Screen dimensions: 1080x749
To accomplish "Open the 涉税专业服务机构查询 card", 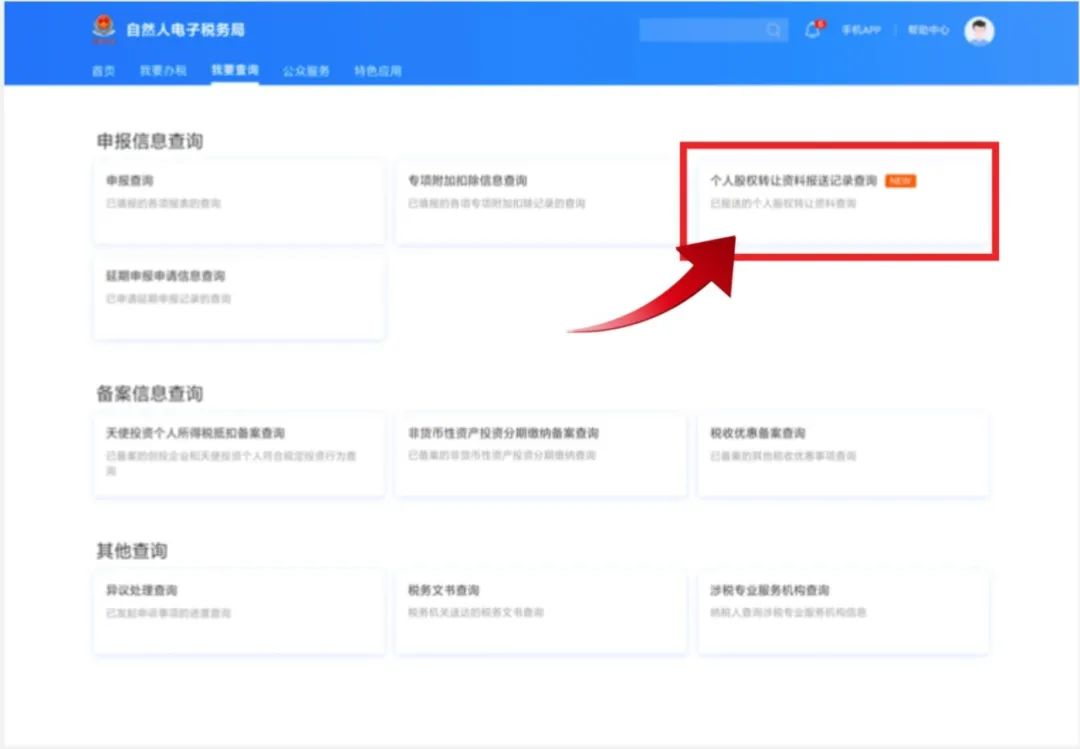I will (843, 612).
